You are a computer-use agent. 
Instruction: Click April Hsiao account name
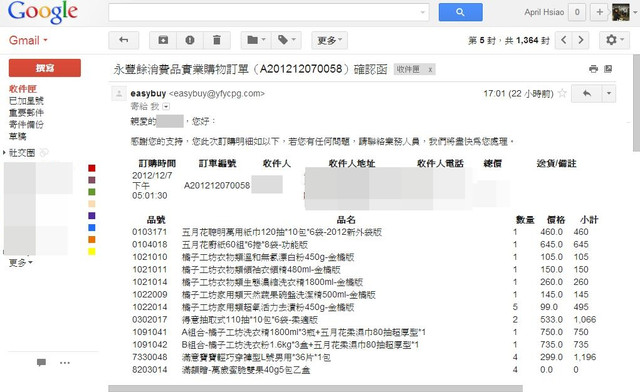544,12
